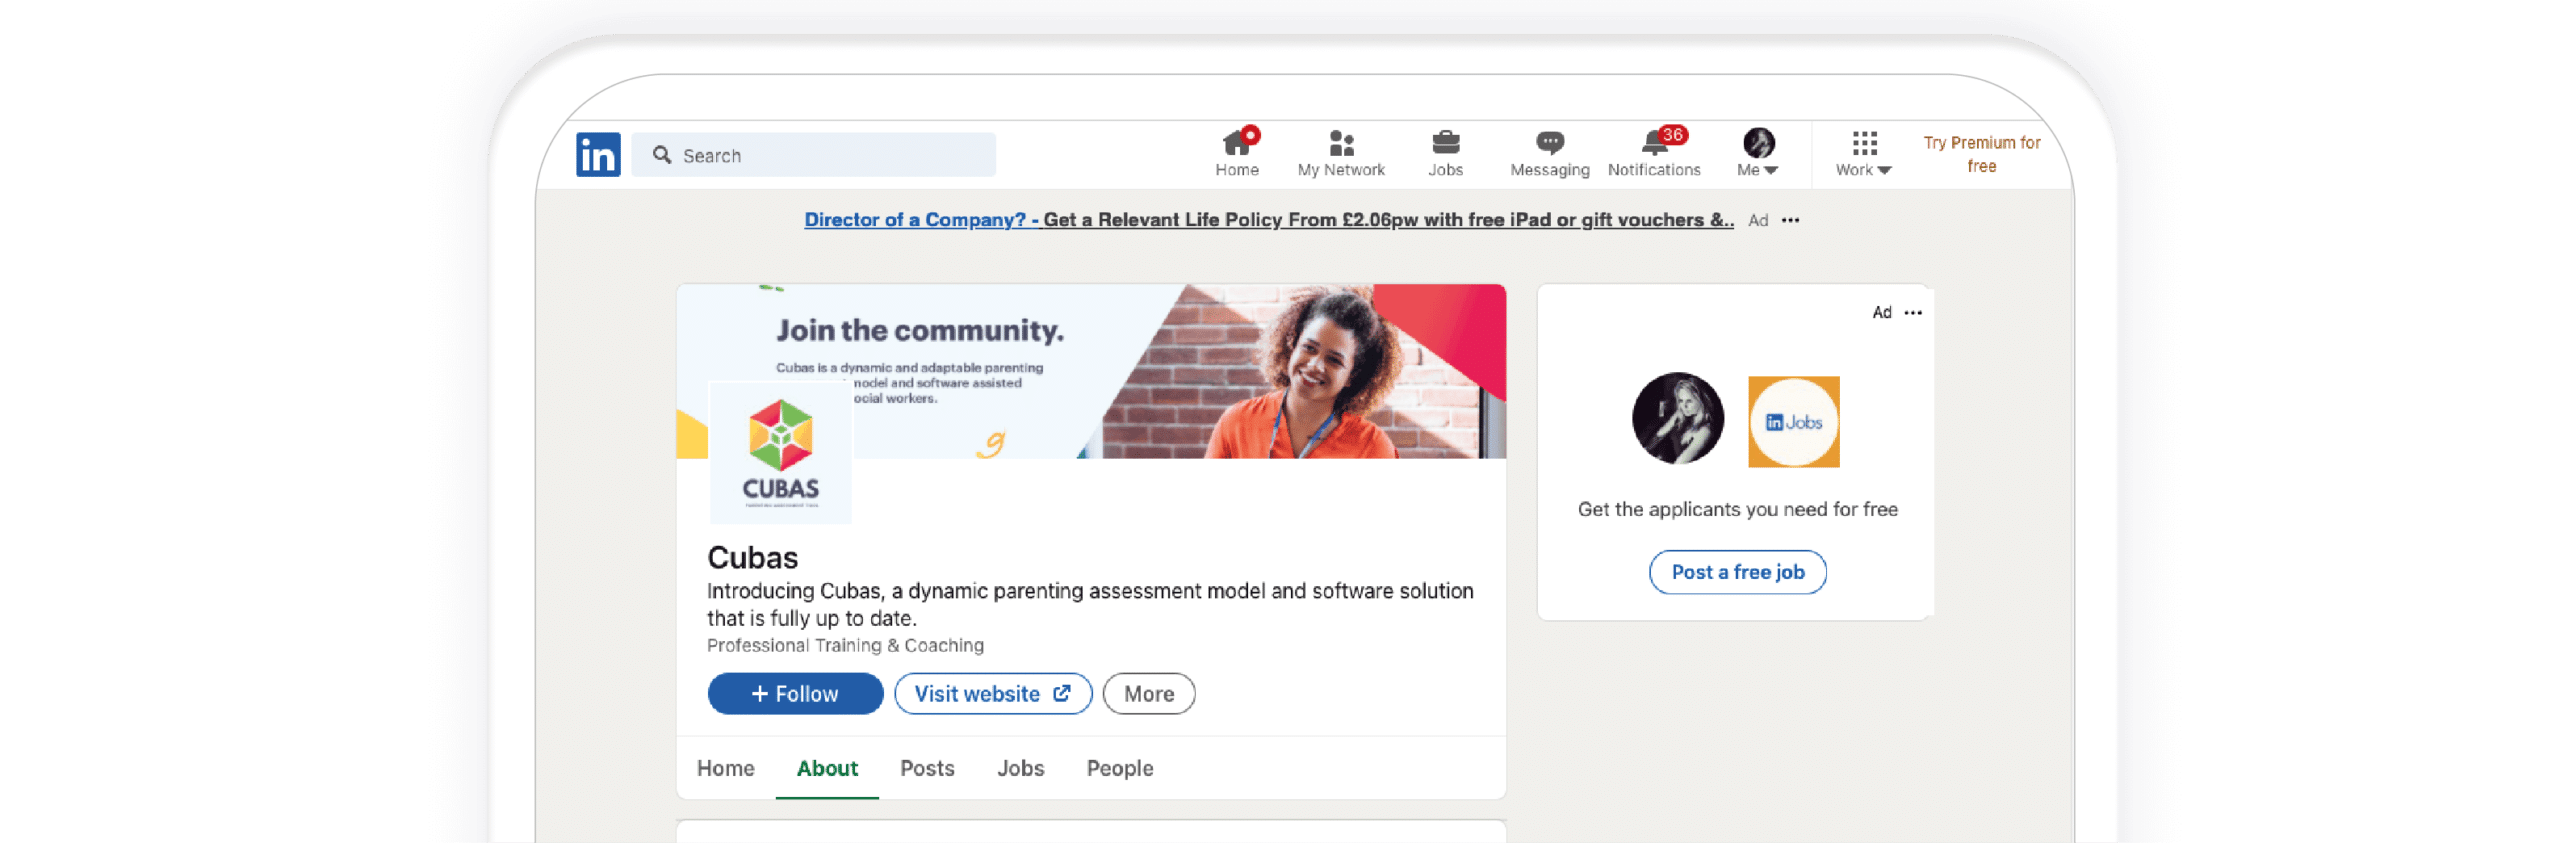2560x843 pixels.
Task: Click the LinkedIn Jobs ad logo
Action: pyautogui.click(x=1793, y=422)
